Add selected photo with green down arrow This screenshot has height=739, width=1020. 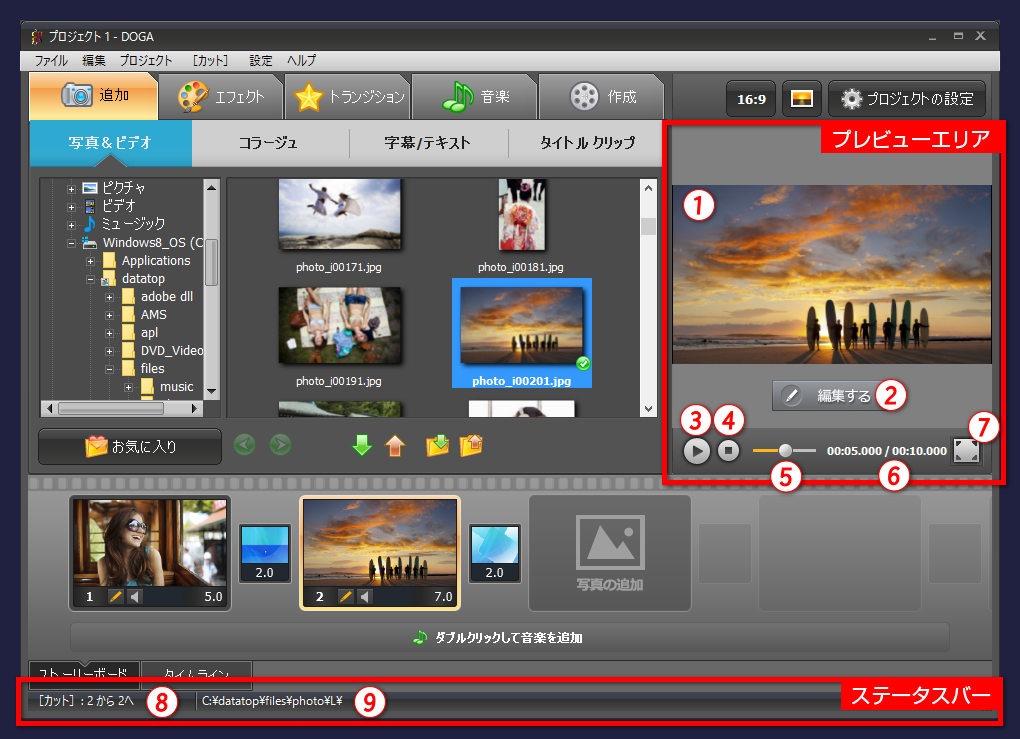point(361,444)
